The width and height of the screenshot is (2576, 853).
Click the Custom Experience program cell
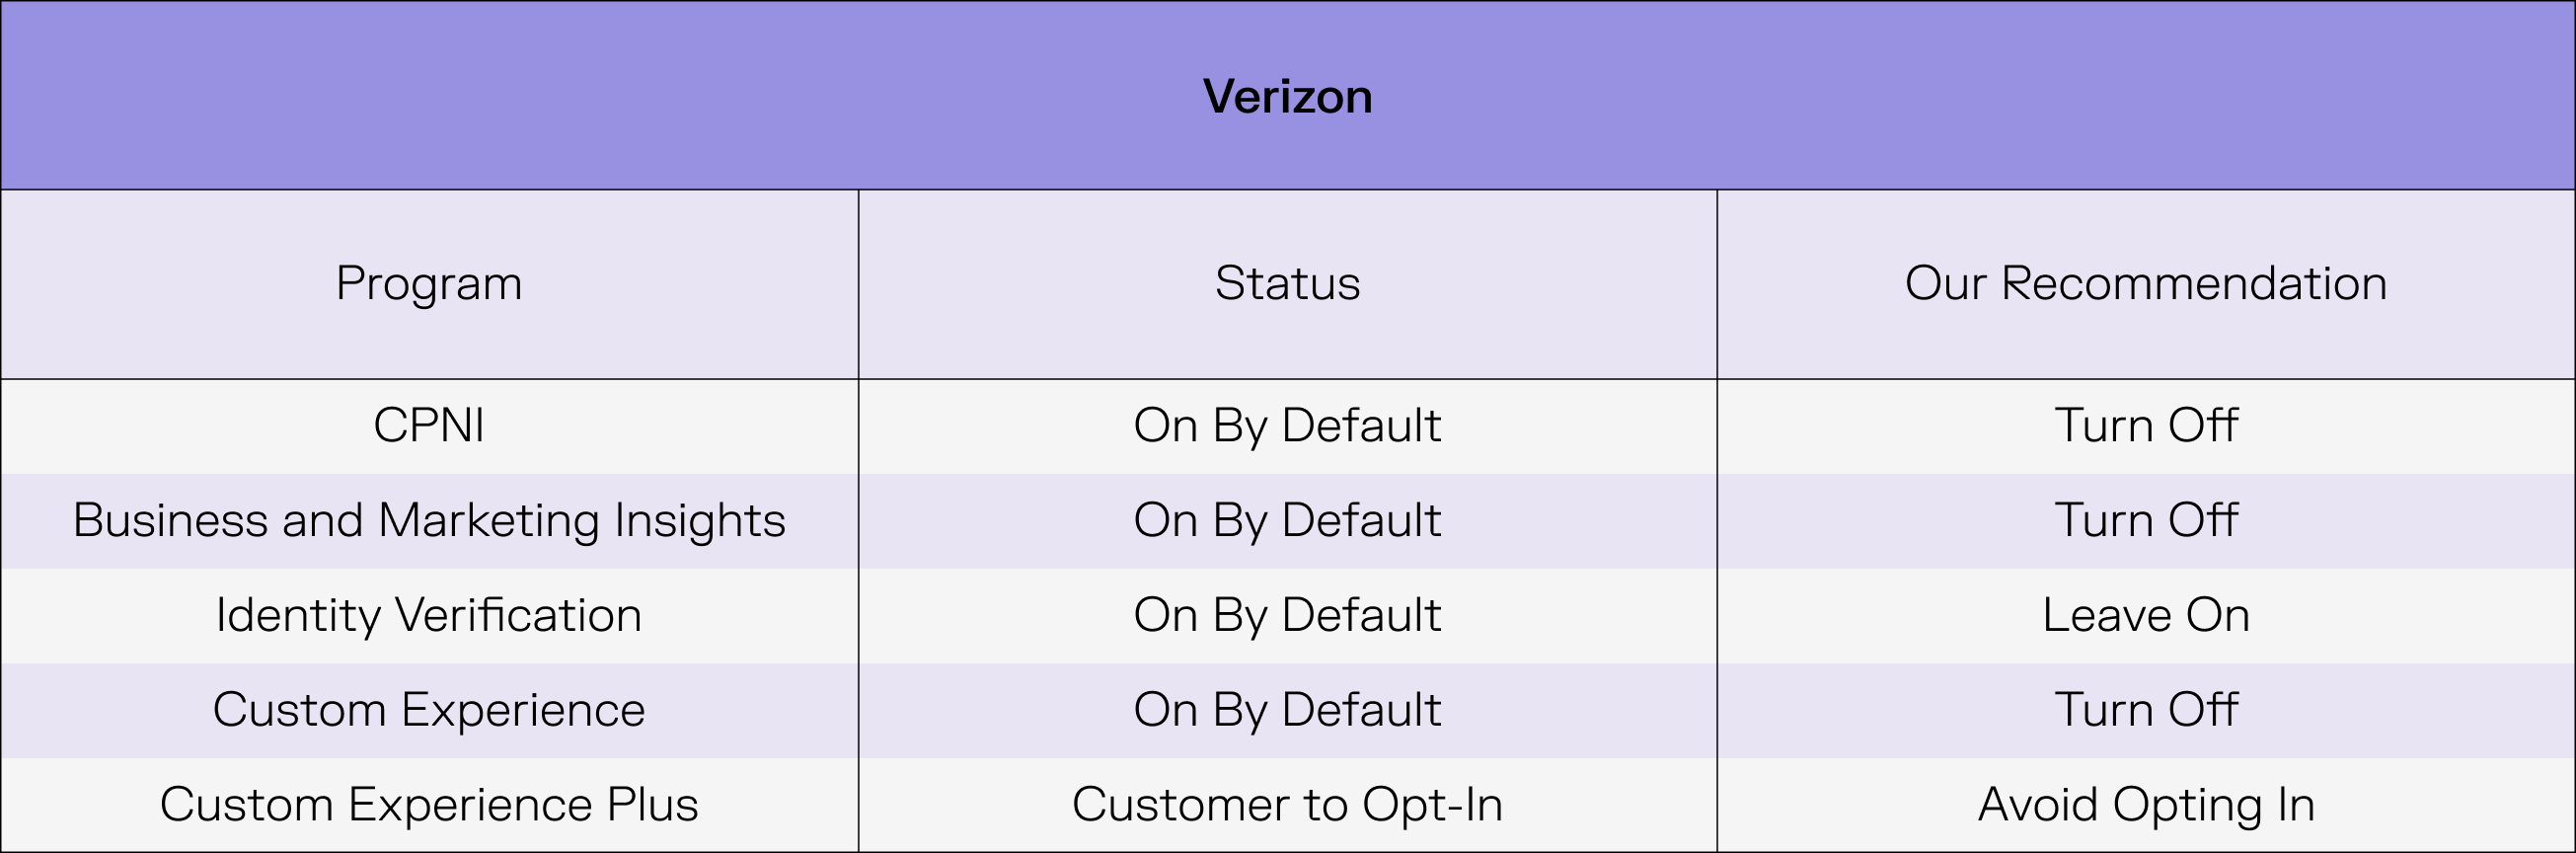click(x=429, y=710)
